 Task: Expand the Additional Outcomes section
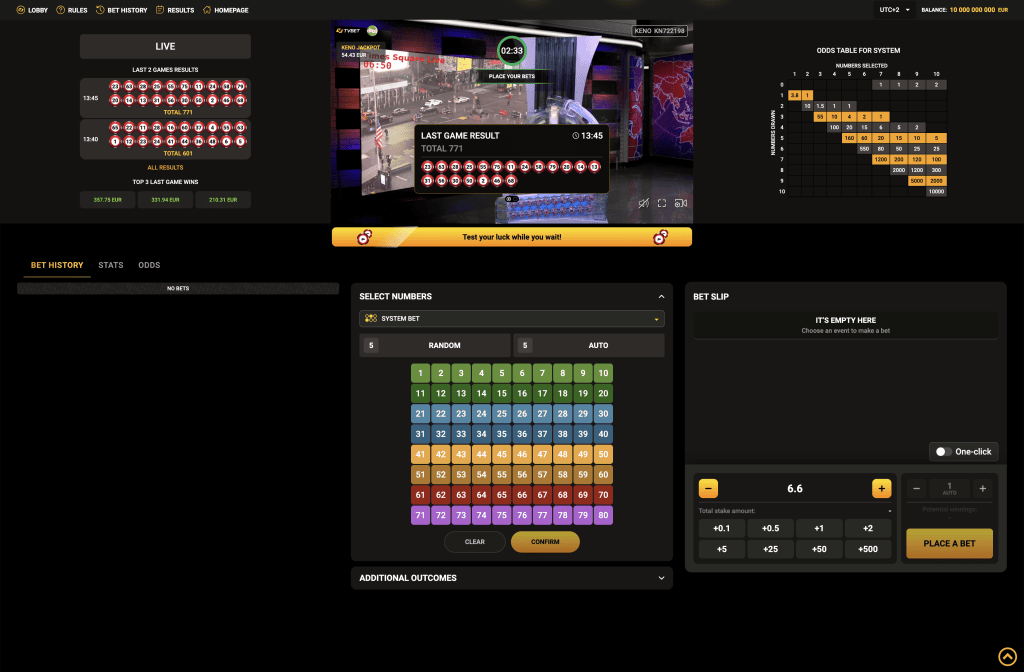[x=511, y=578]
